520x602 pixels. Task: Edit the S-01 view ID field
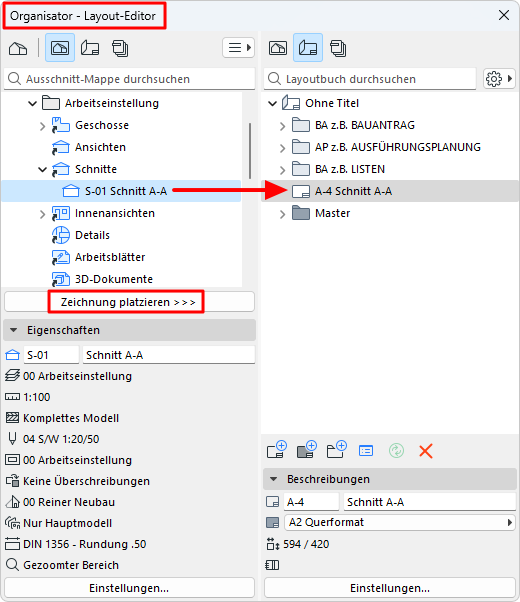51,355
